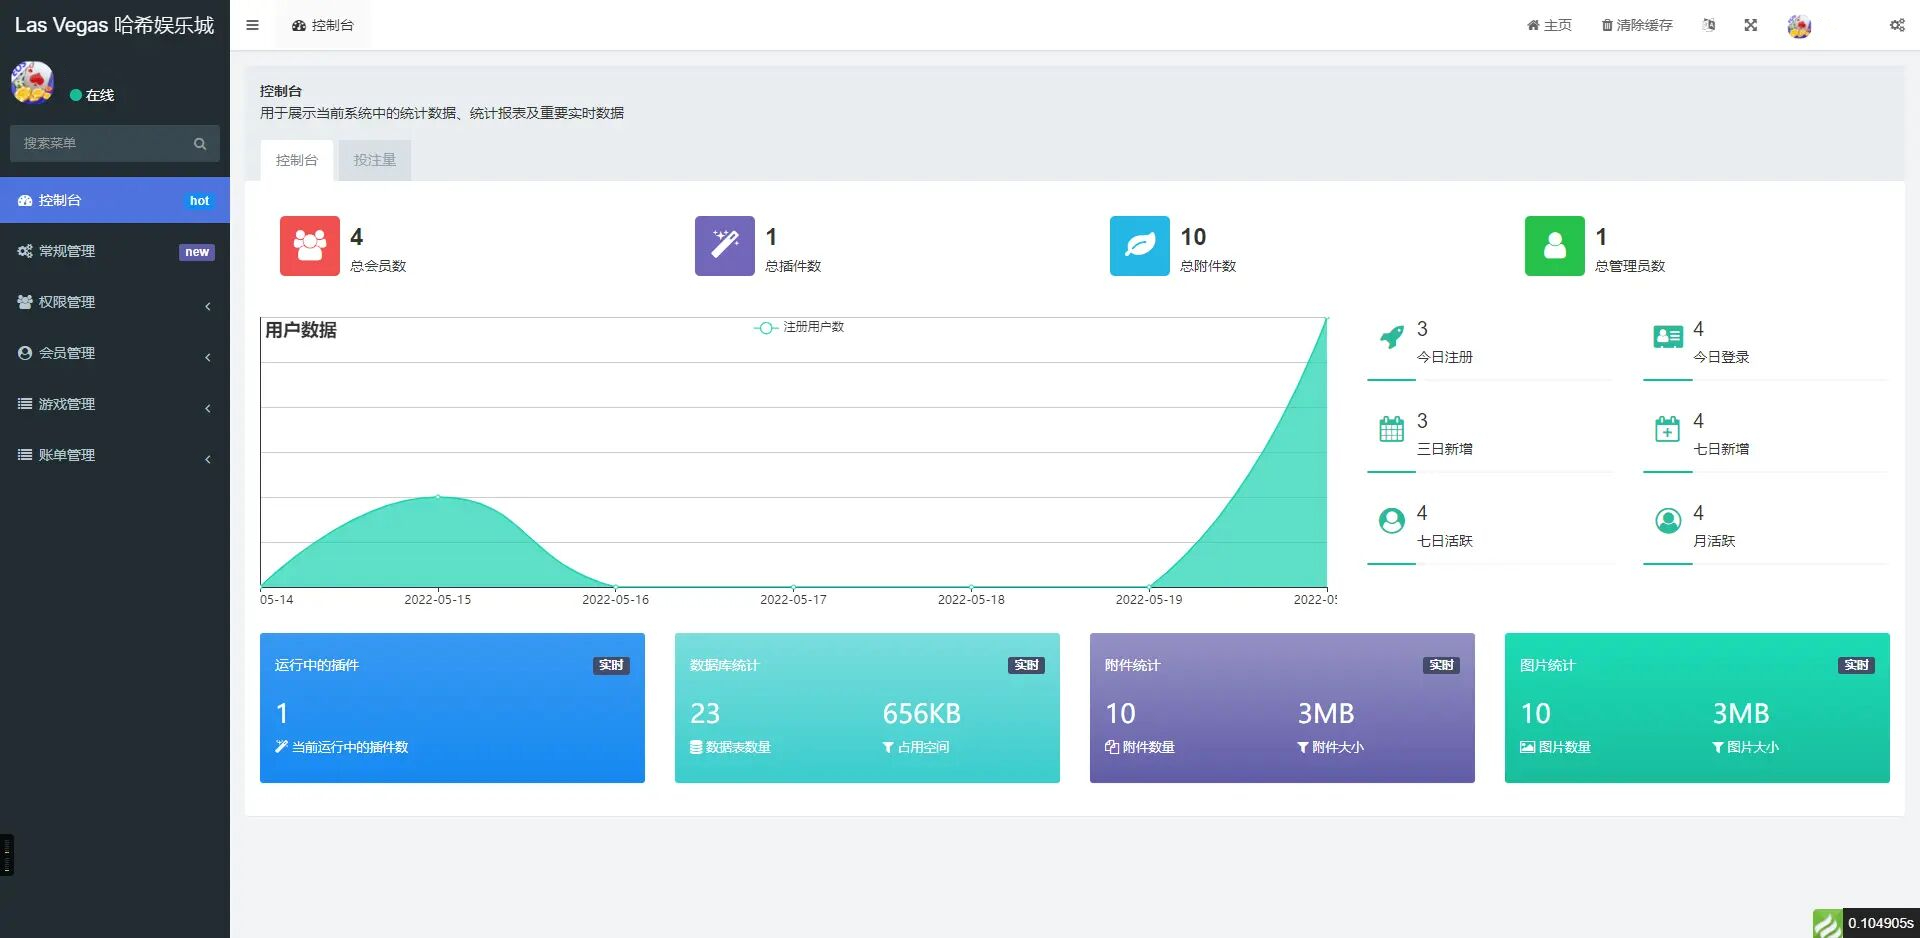Click the 2022-05-15 chart data point
This screenshot has width=1920, height=938.
438,497
